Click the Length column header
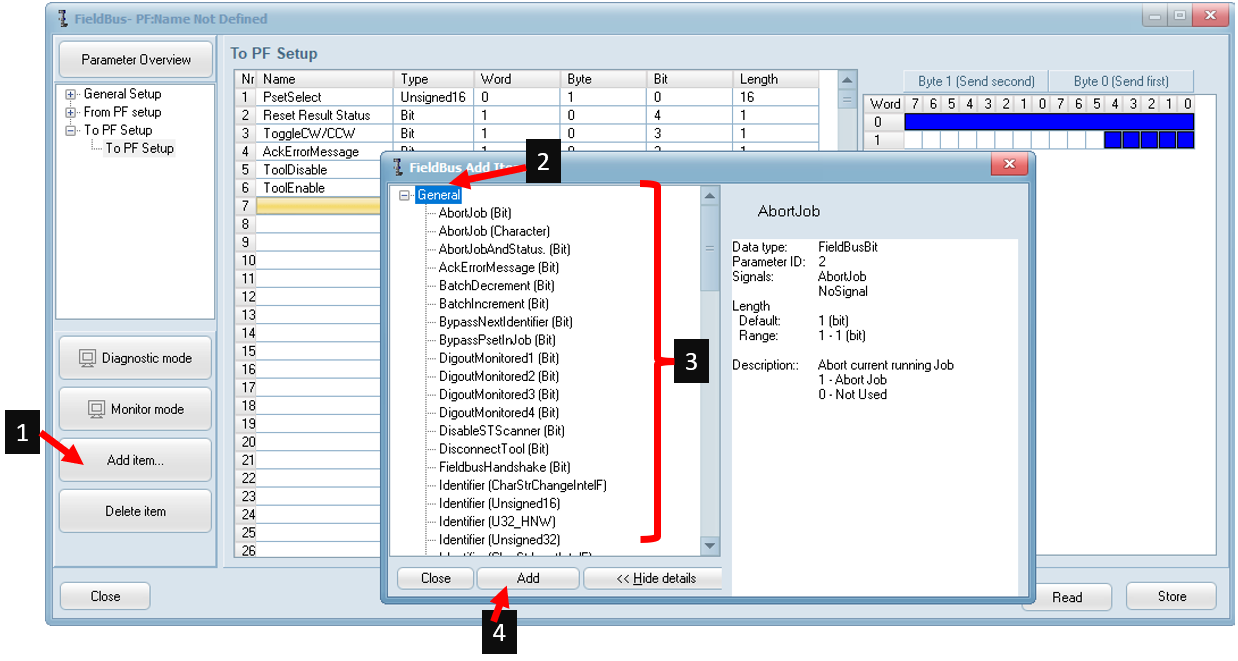The height and width of the screenshot is (661, 1238). coord(776,79)
